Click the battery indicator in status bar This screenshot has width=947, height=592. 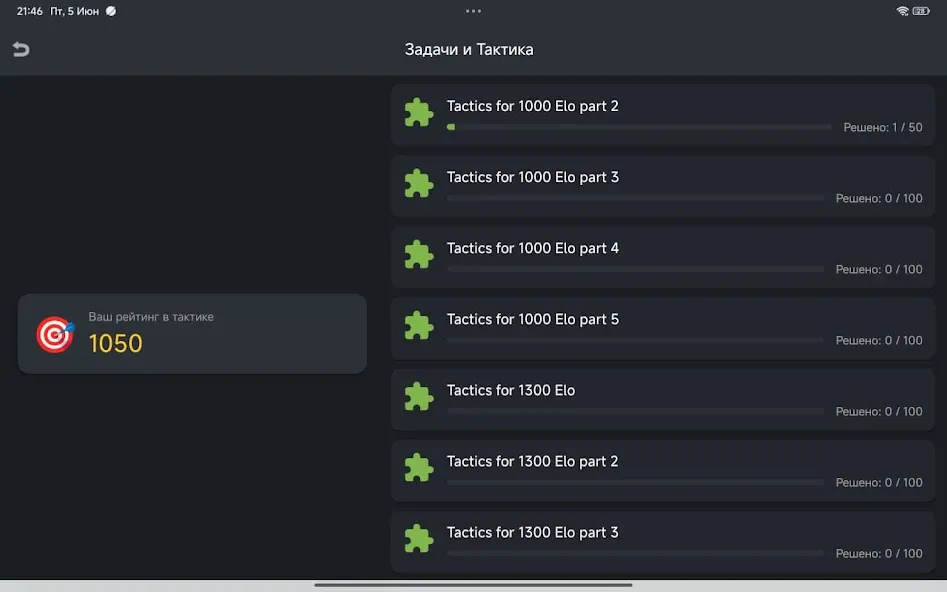point(921,11)
